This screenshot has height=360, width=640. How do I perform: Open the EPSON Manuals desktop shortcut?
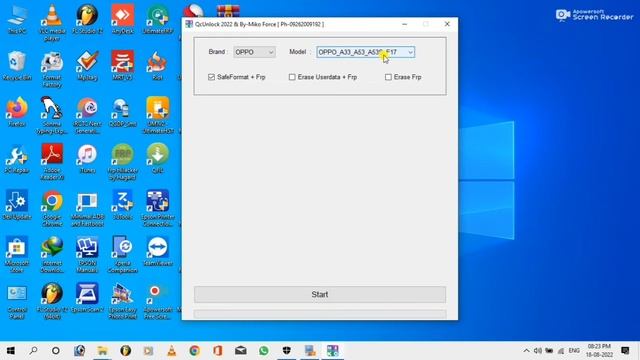coord(87,255)
